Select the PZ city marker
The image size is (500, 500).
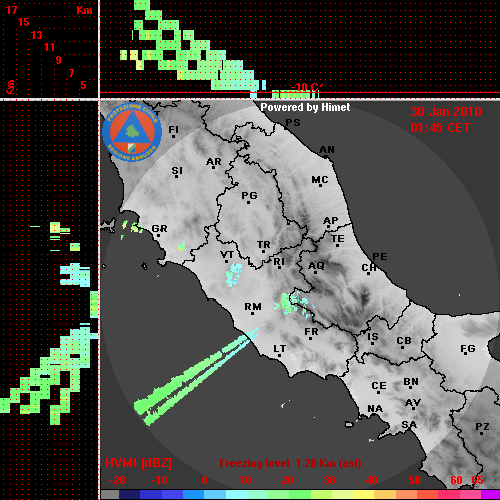[482, 428]
